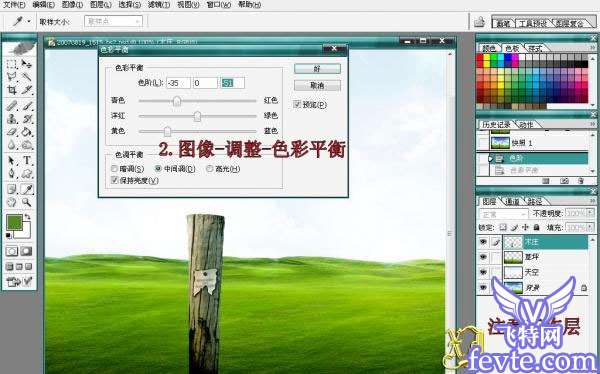Viewport: 600px width, 374px height.
Task: Click the green foreground color swatch
Action: point(15,222)
